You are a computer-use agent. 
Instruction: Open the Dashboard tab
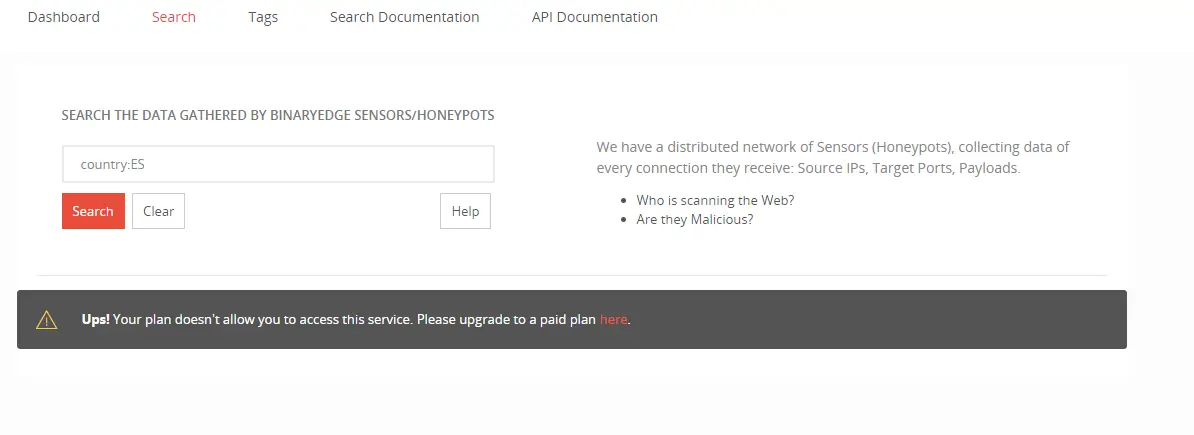click(64, 17)
